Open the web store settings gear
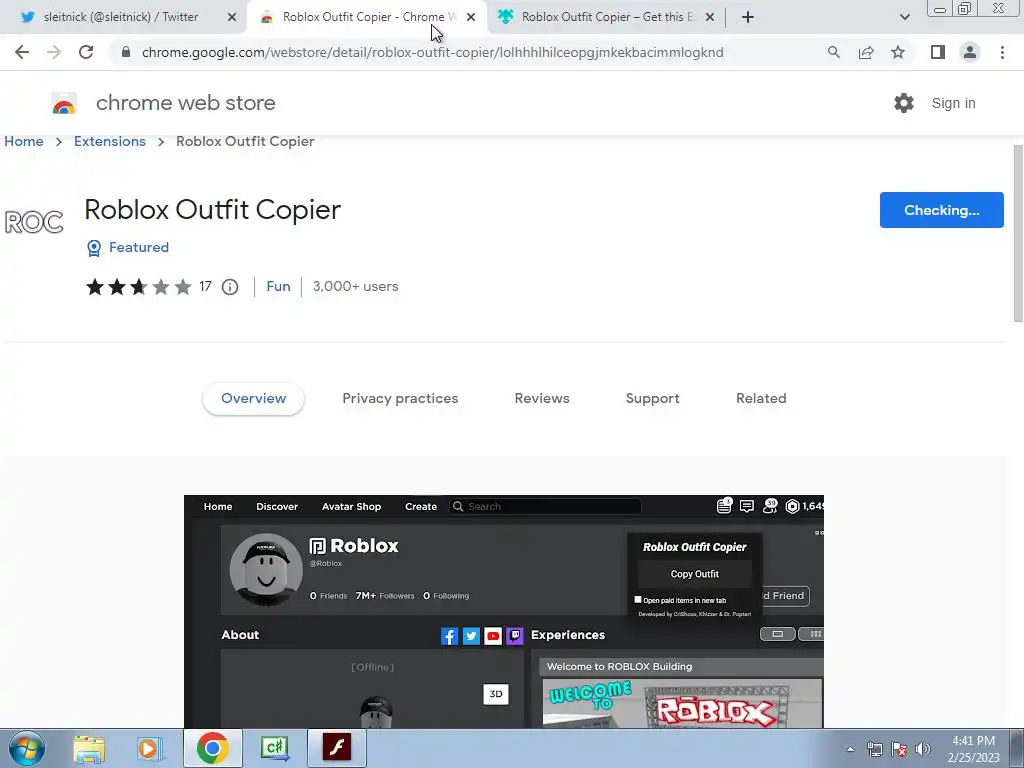 click(904, 103)
